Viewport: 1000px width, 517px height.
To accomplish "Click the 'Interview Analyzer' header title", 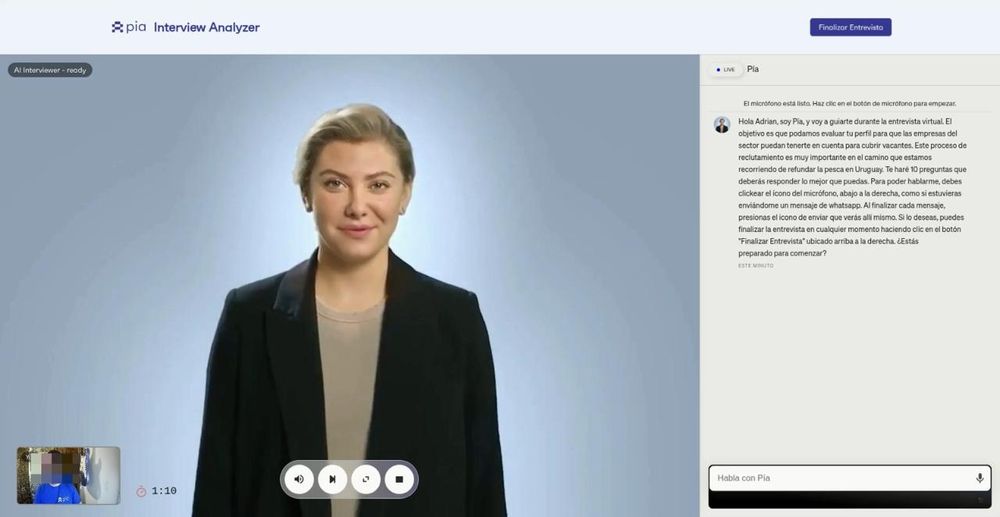I will point(206,27).
